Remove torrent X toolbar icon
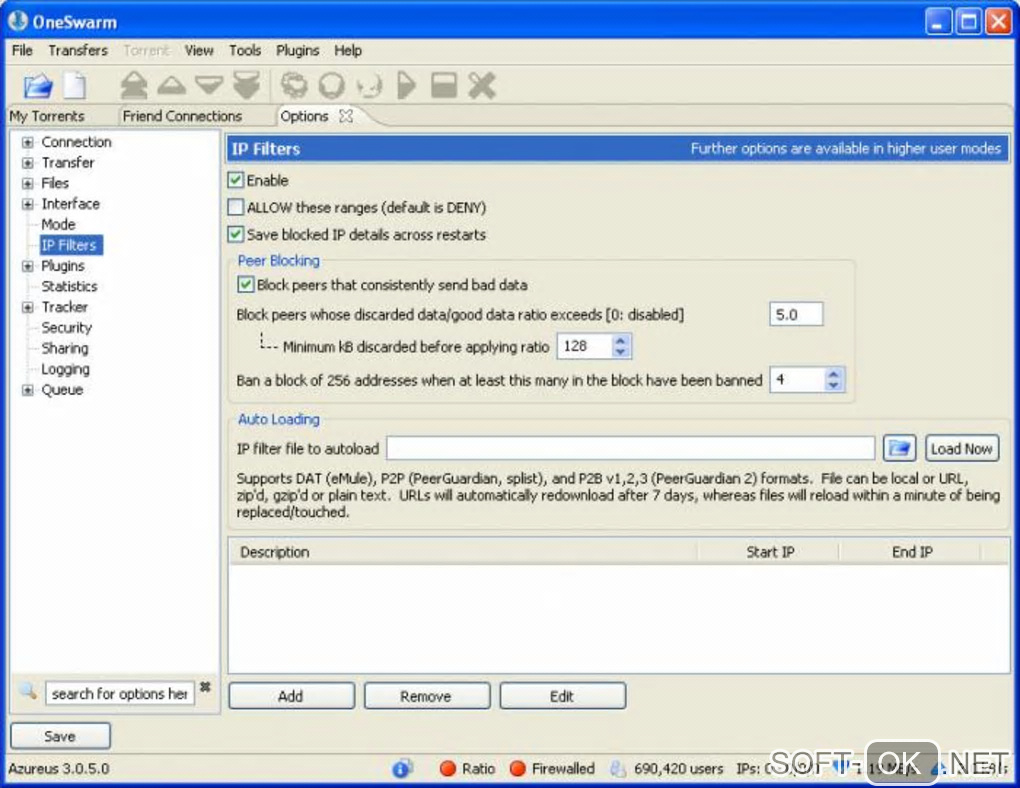The height and width of the screenshot is (788, 1020). [482, 85]
